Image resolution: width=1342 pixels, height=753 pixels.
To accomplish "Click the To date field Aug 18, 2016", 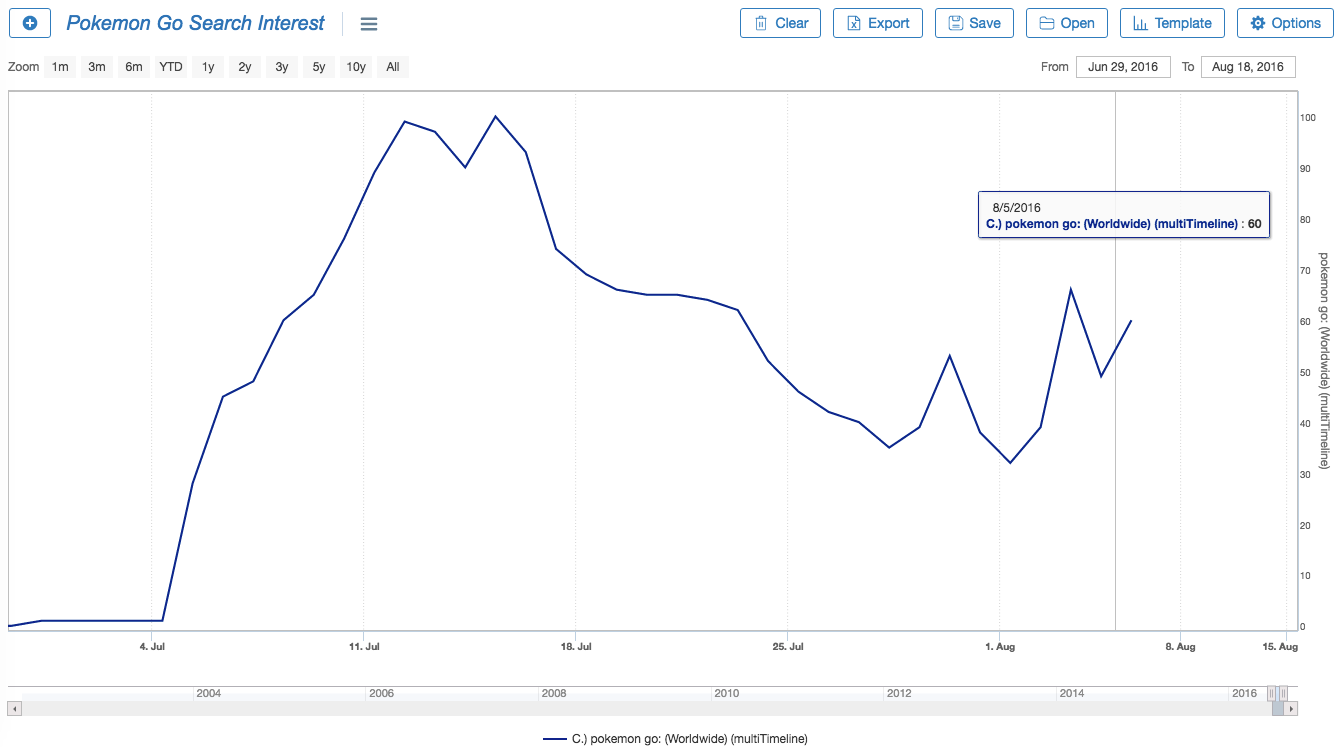I will pos(1248,67).
